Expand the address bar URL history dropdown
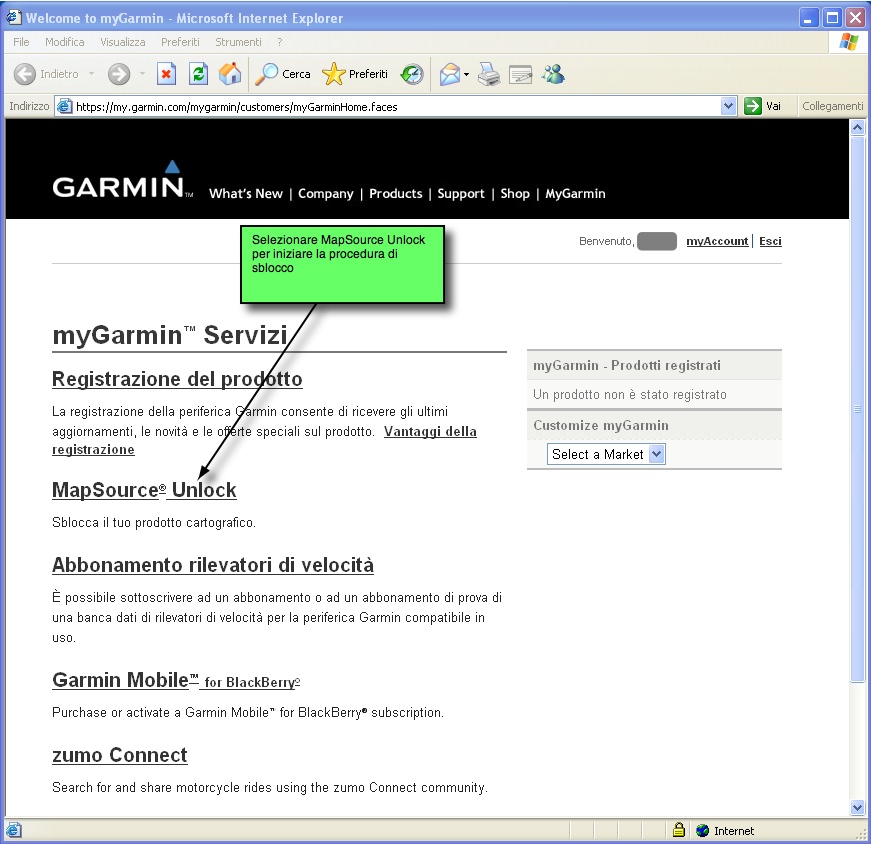The width and height of the screenshot is (871, 844). tap(729, 106)
